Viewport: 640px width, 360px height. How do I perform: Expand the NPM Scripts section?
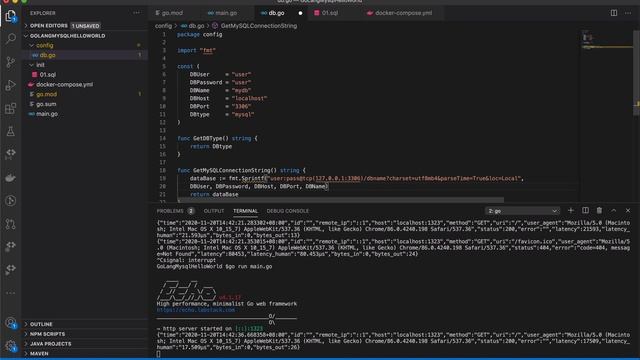85,334
